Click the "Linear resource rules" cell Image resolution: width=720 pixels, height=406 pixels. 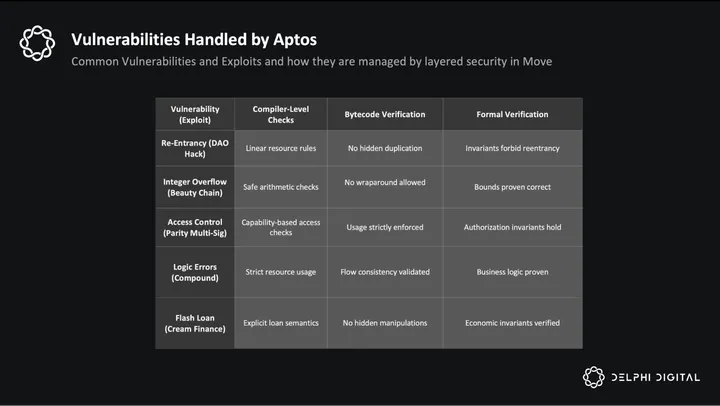coord(281,147)
